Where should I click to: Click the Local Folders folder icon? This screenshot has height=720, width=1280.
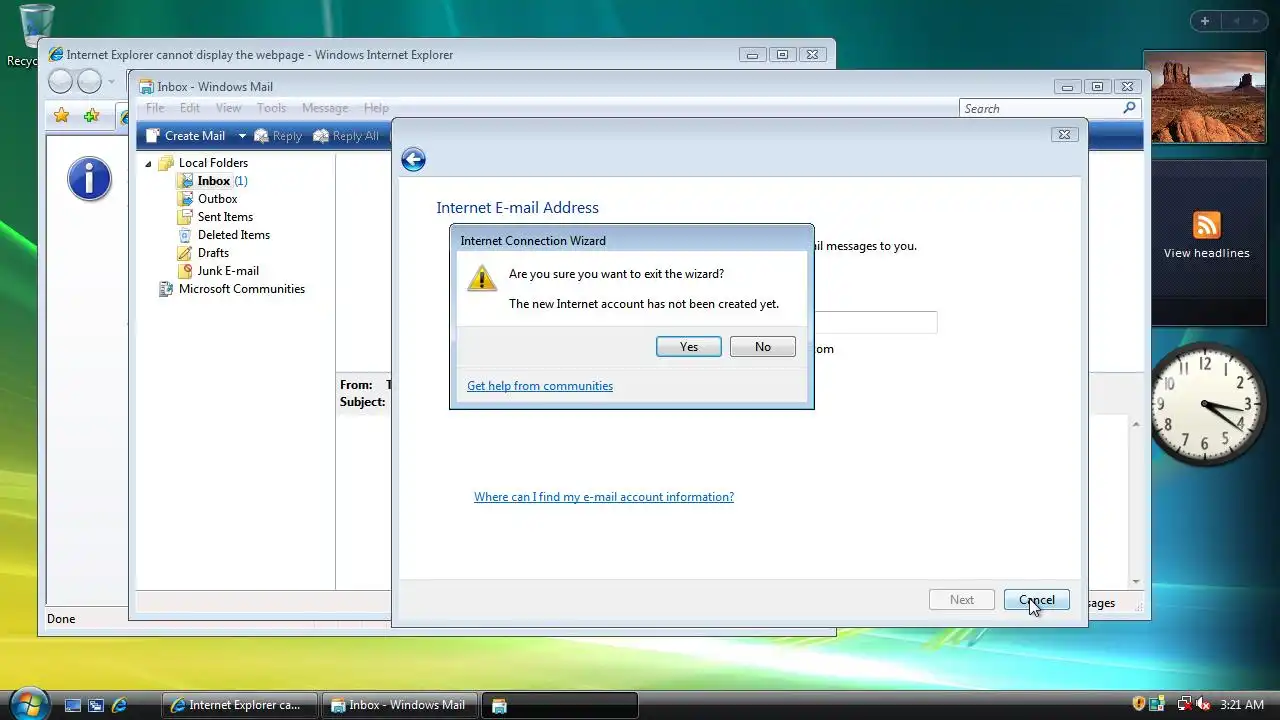(x=166, y=163)
